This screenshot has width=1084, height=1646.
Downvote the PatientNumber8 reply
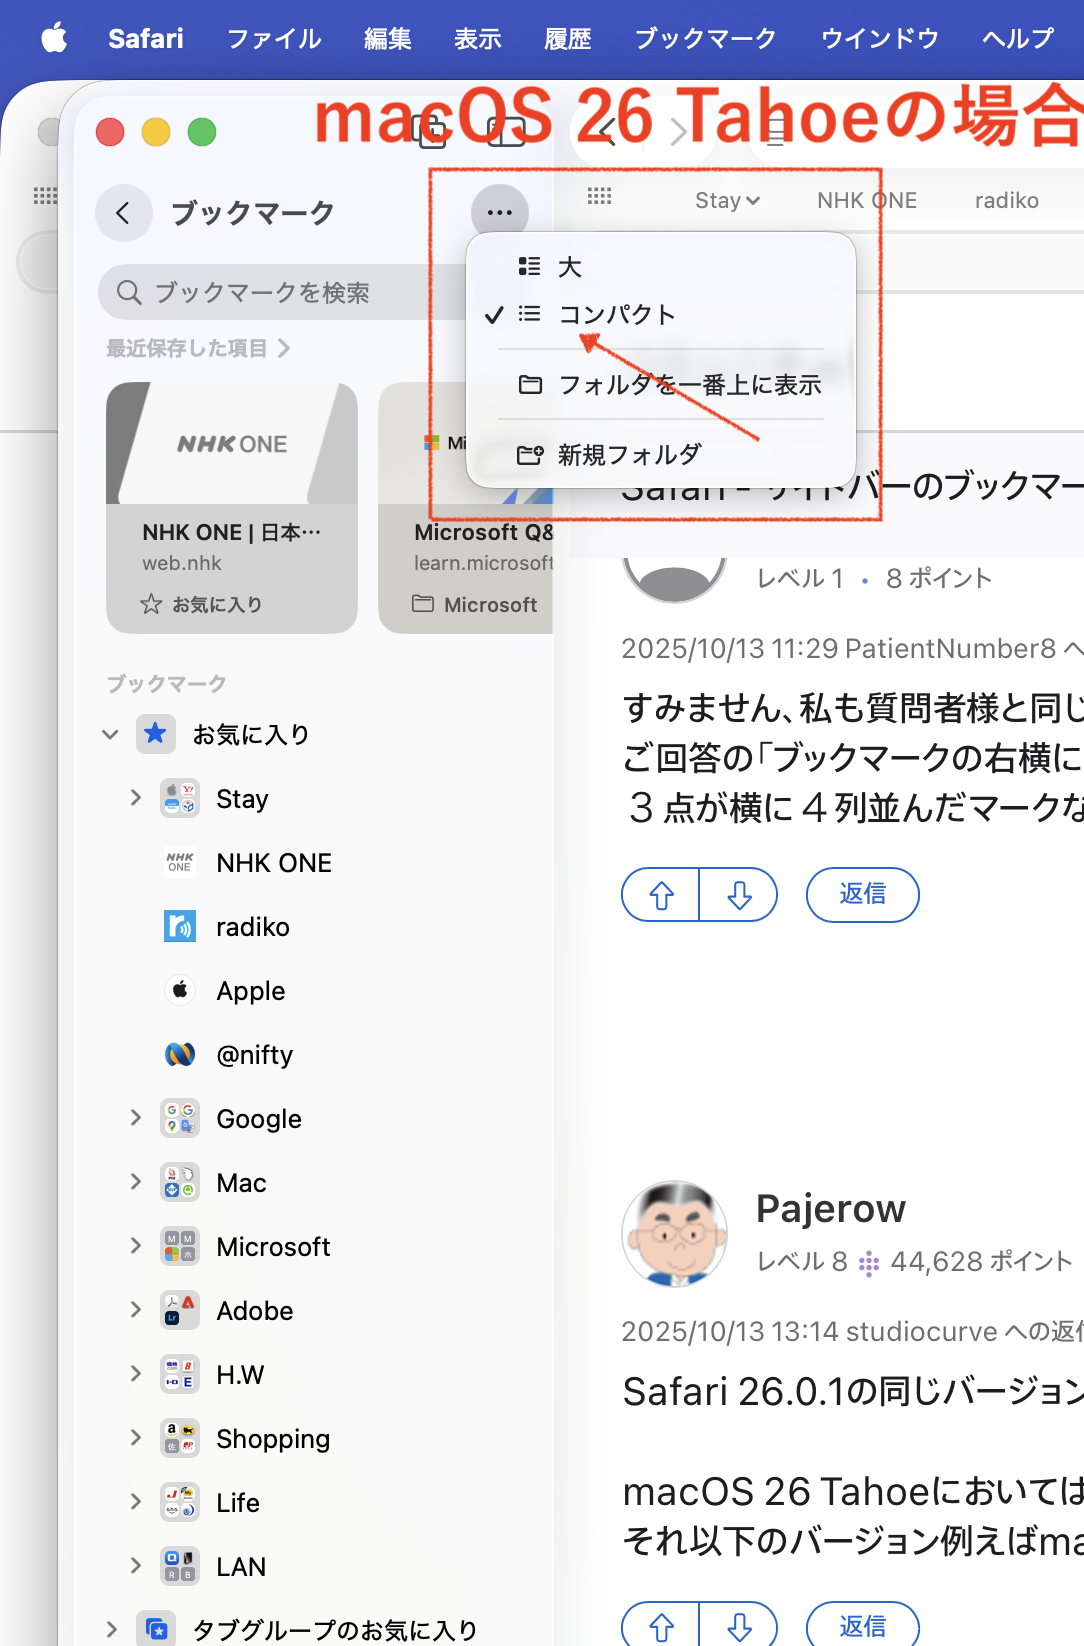(739, 894)
